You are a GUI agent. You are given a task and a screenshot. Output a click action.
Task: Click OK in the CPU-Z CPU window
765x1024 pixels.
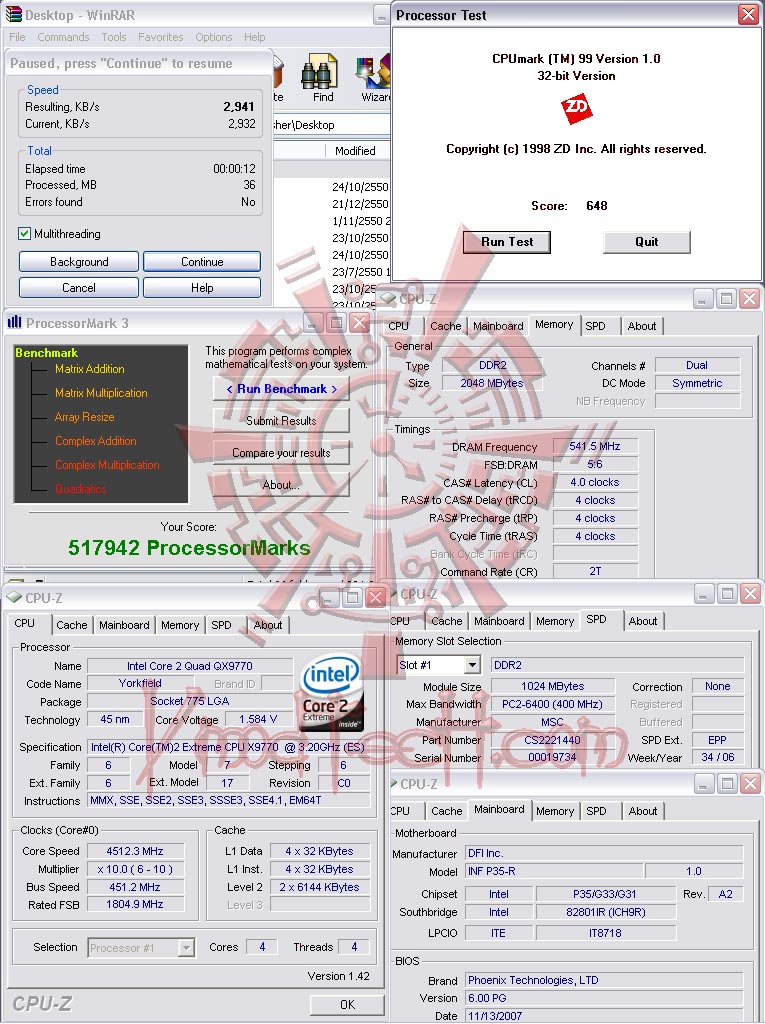tap(348, 1004)
